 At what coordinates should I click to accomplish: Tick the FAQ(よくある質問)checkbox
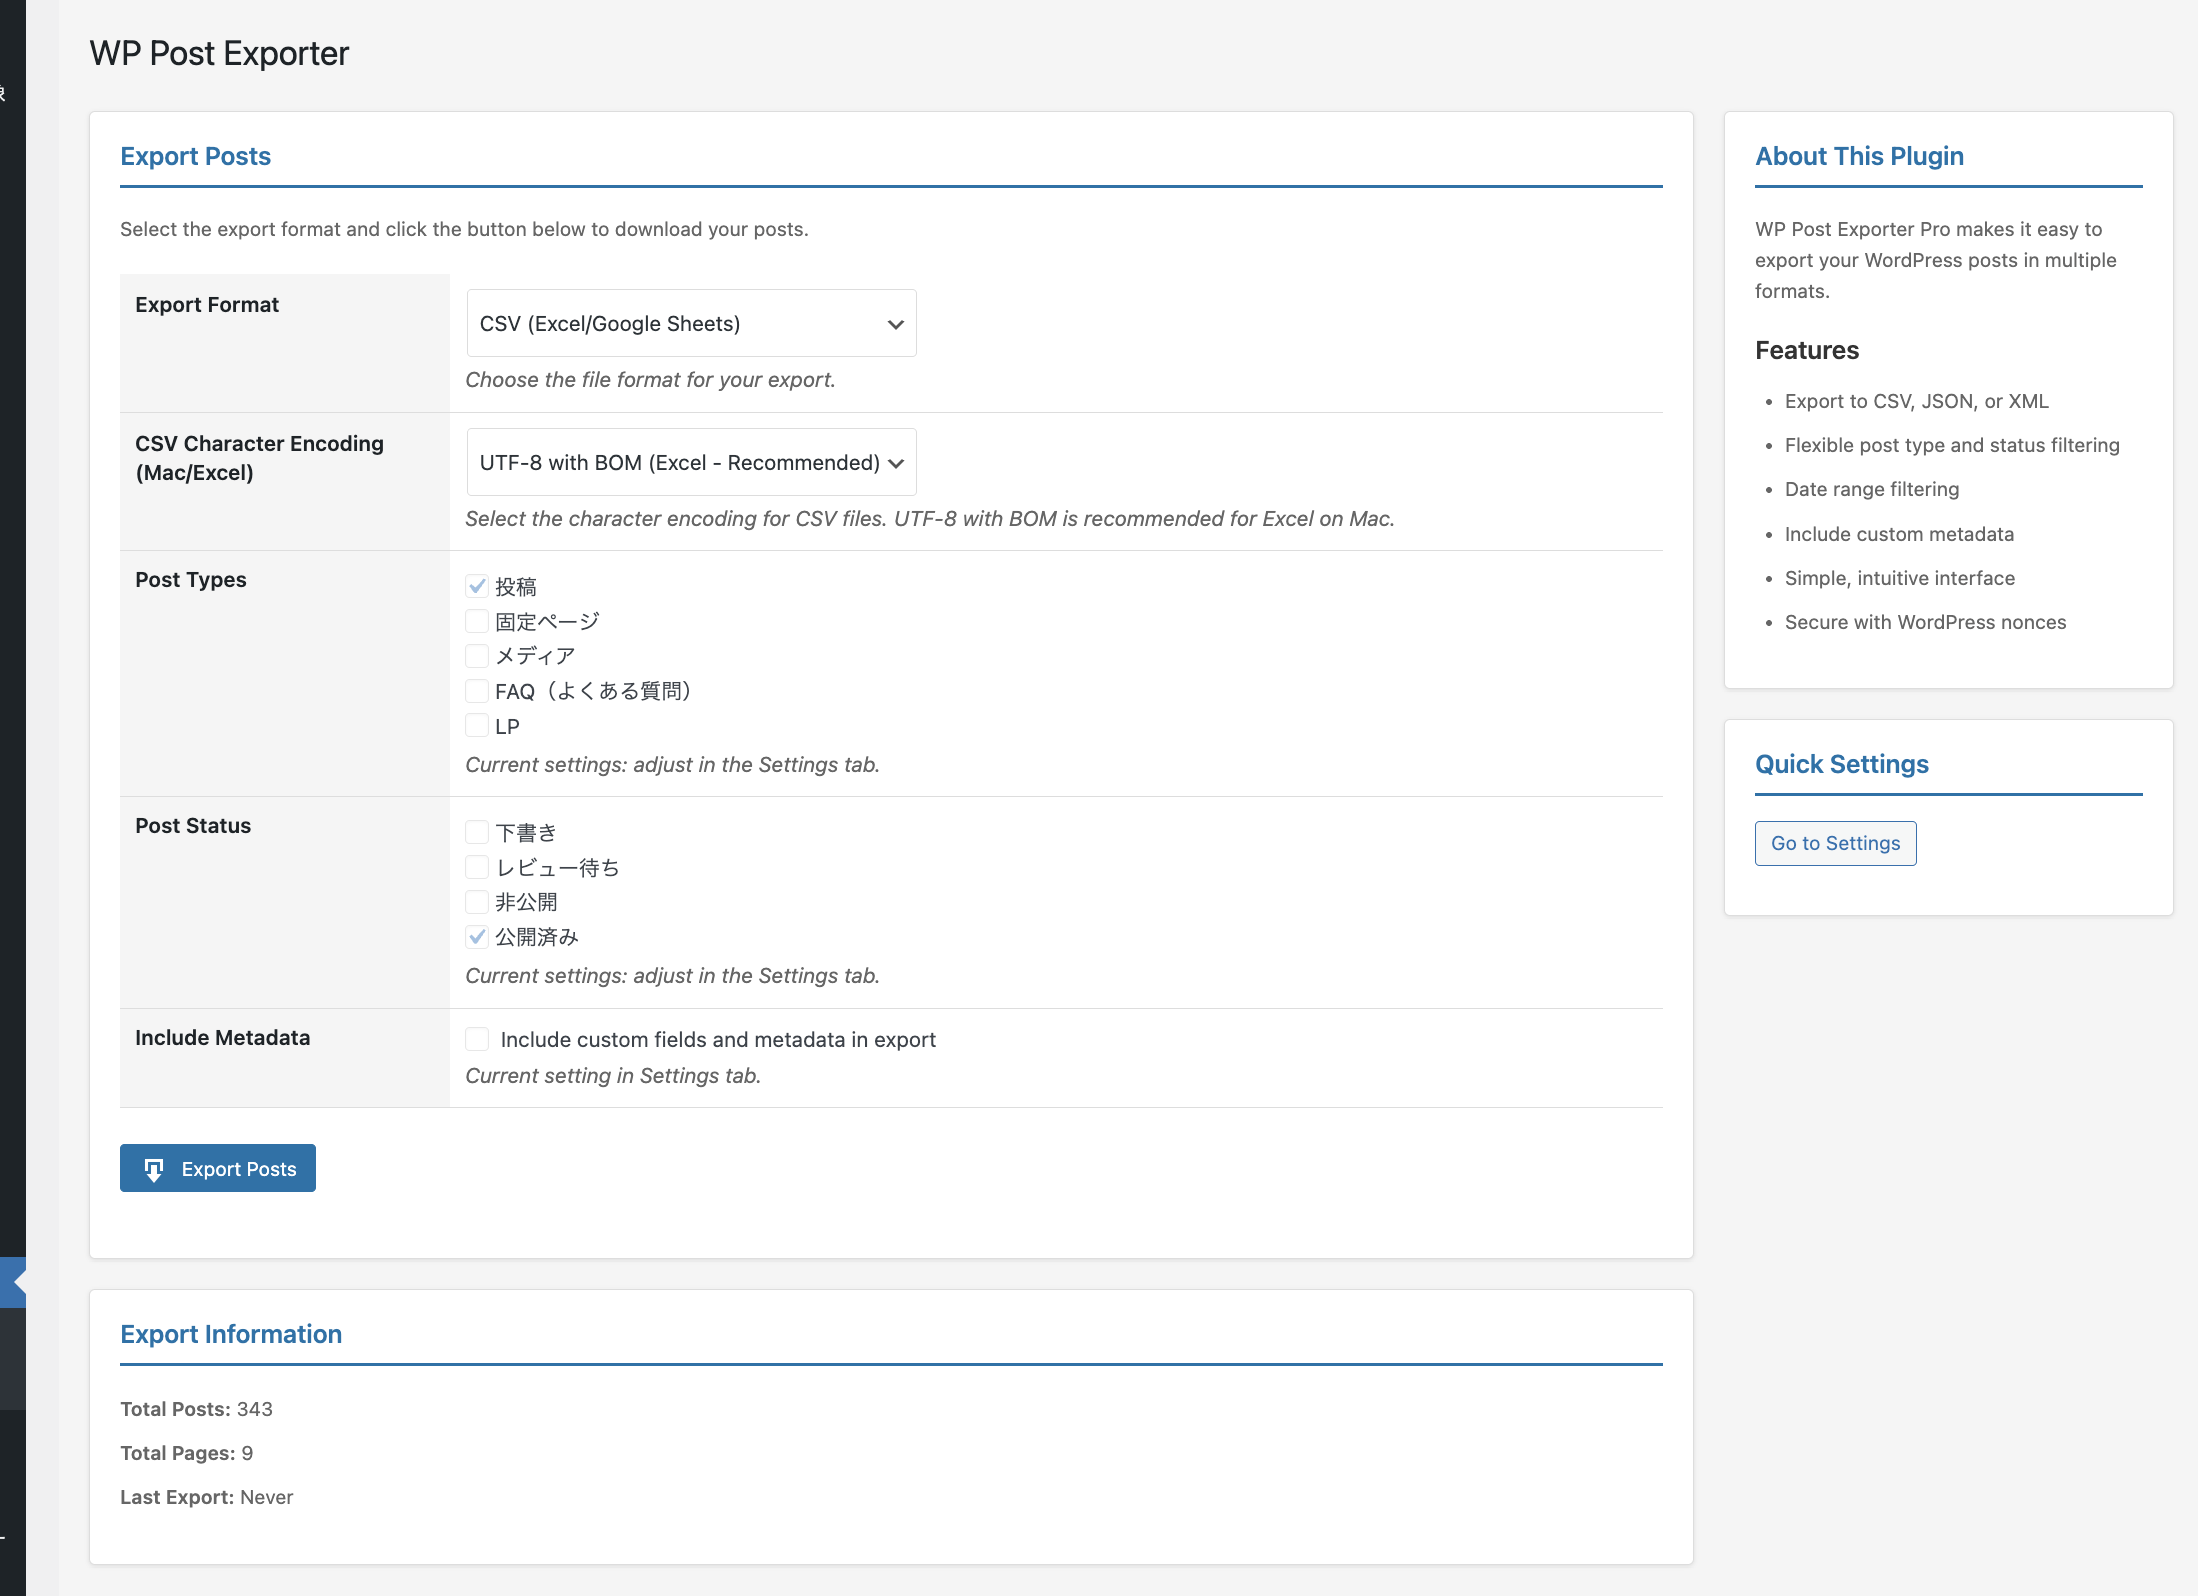point(477,691)
